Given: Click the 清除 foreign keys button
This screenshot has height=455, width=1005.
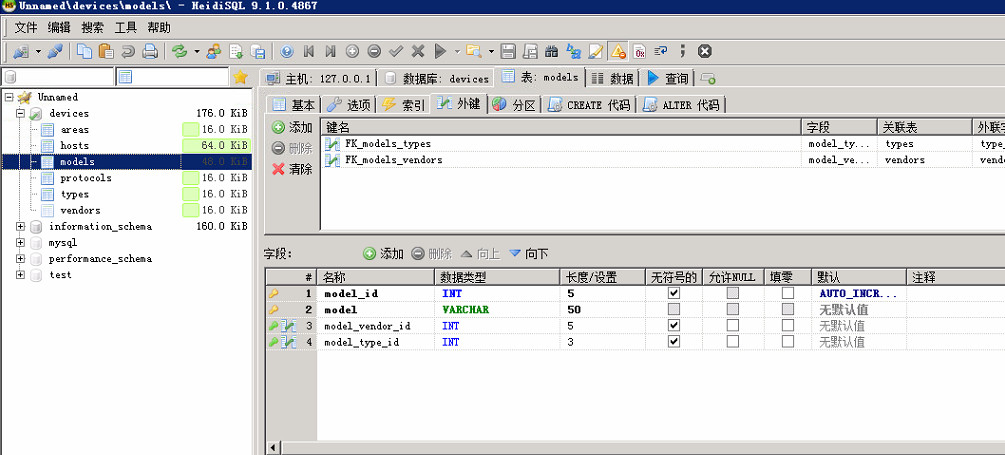Looking at the screenshot, I should [x=292, y=169].
